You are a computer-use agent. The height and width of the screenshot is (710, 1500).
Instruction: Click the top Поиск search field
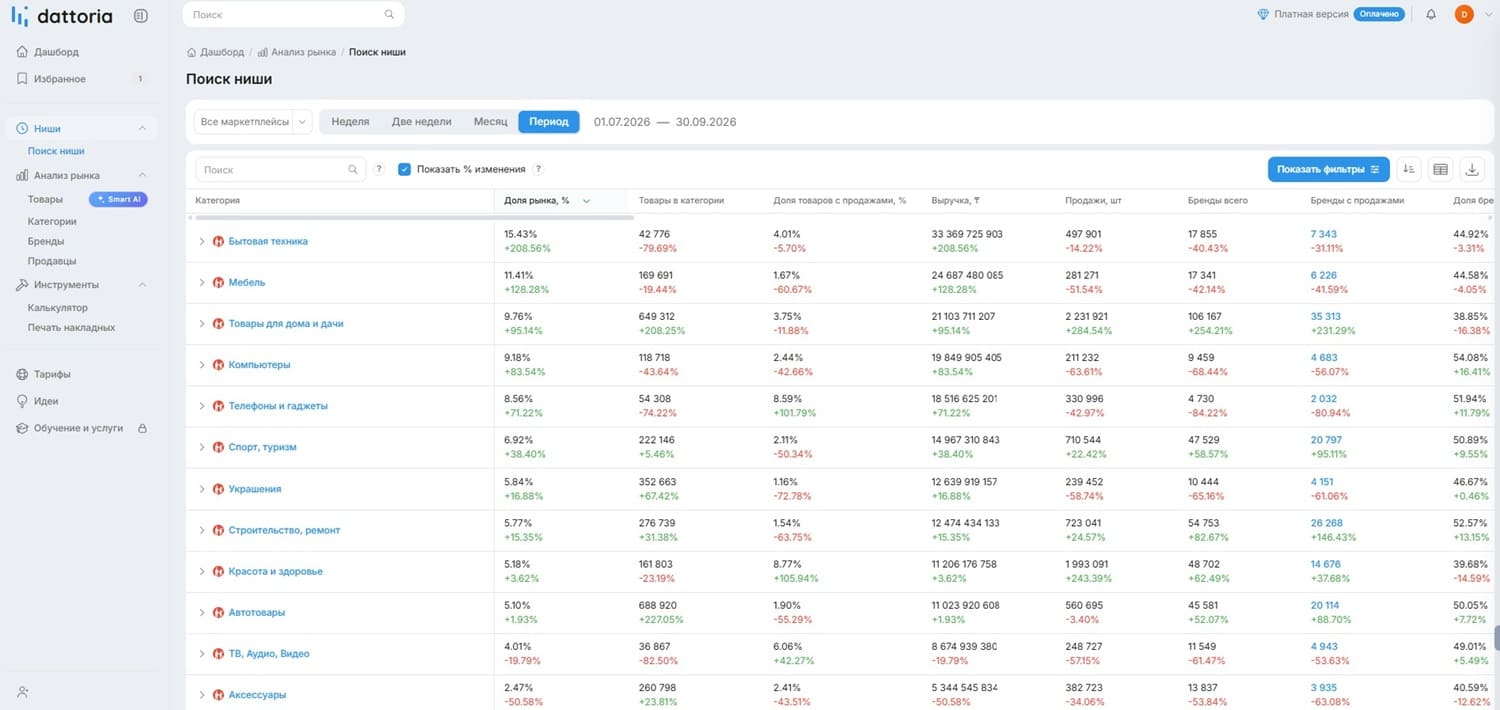pyautogui.click(x=294, y=15)
